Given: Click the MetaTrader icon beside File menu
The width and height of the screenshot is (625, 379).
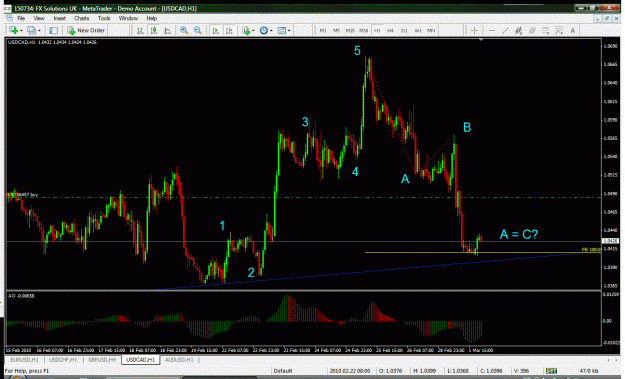Looking at the screenshot, I should 9,18.
